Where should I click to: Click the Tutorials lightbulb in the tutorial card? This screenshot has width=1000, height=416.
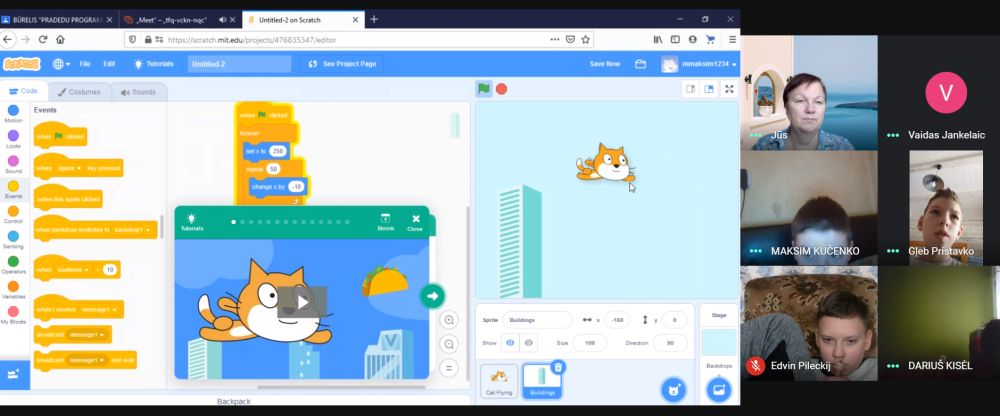(191, 222)
